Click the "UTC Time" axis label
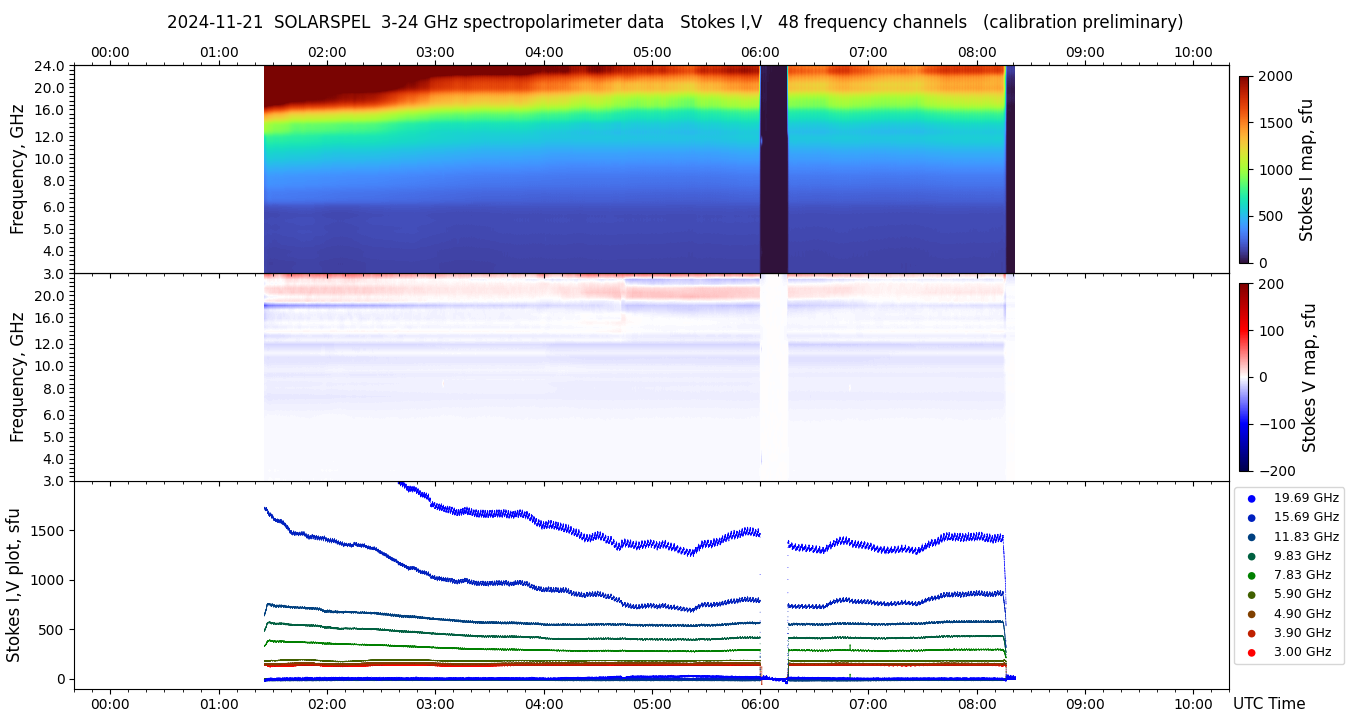The height and width of the screenshot is (725, 1350). [1268, 704]
